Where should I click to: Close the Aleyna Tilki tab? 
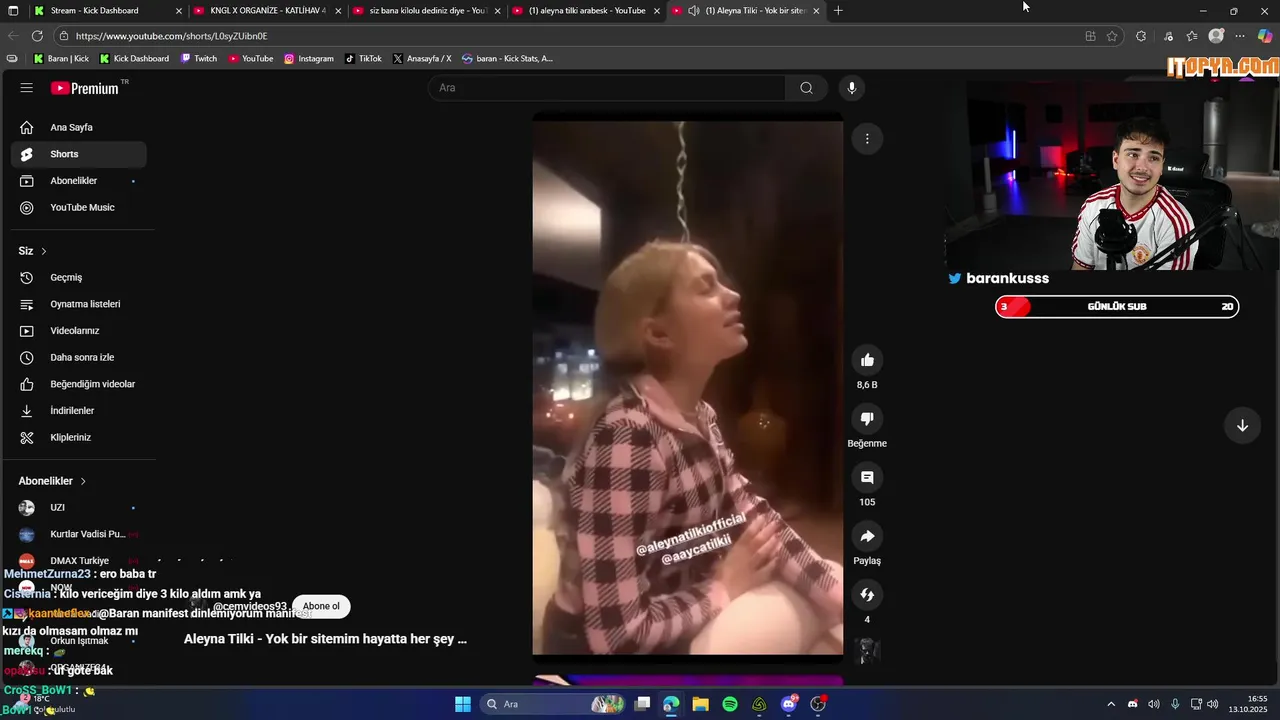817,11
